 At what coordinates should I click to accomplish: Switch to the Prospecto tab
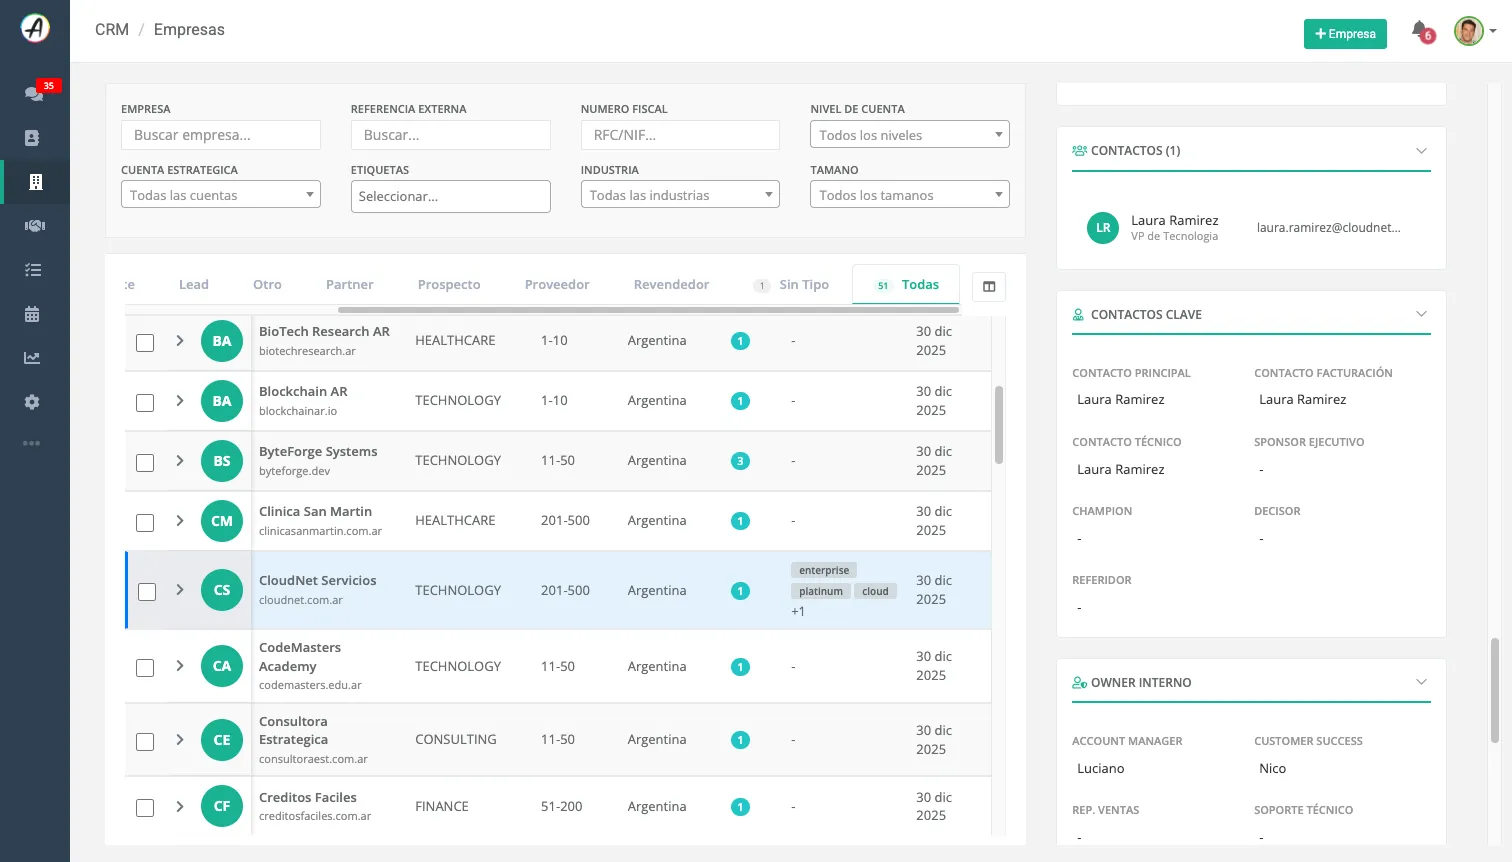click(449, 285)
